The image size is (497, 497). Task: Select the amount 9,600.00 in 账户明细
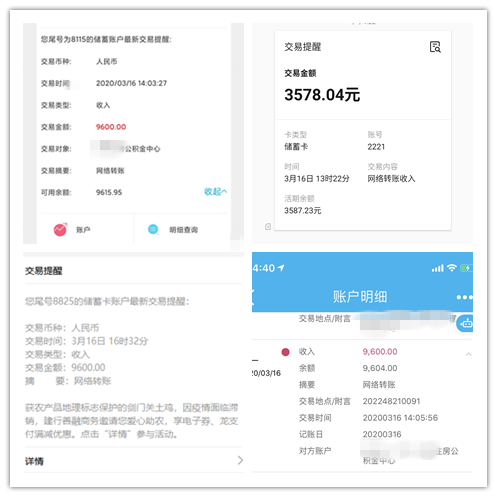[380, 352]
